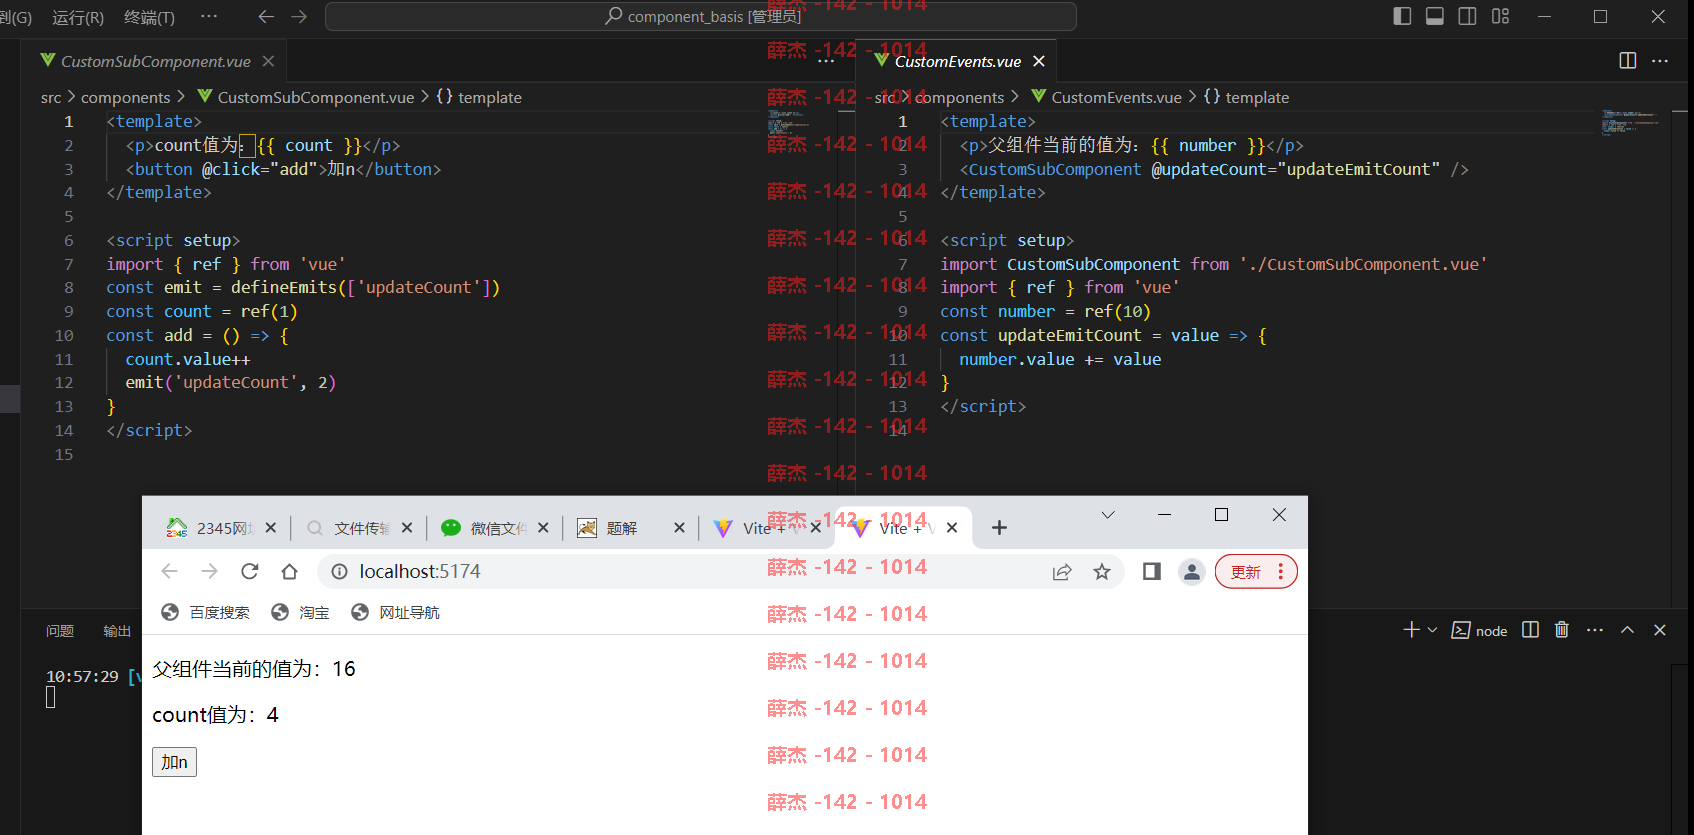Image resolution: width=1694 pixels, height=835 pixels.
Task: Open the 百度搜索 bookmark
Action: (x=206, y=612)
